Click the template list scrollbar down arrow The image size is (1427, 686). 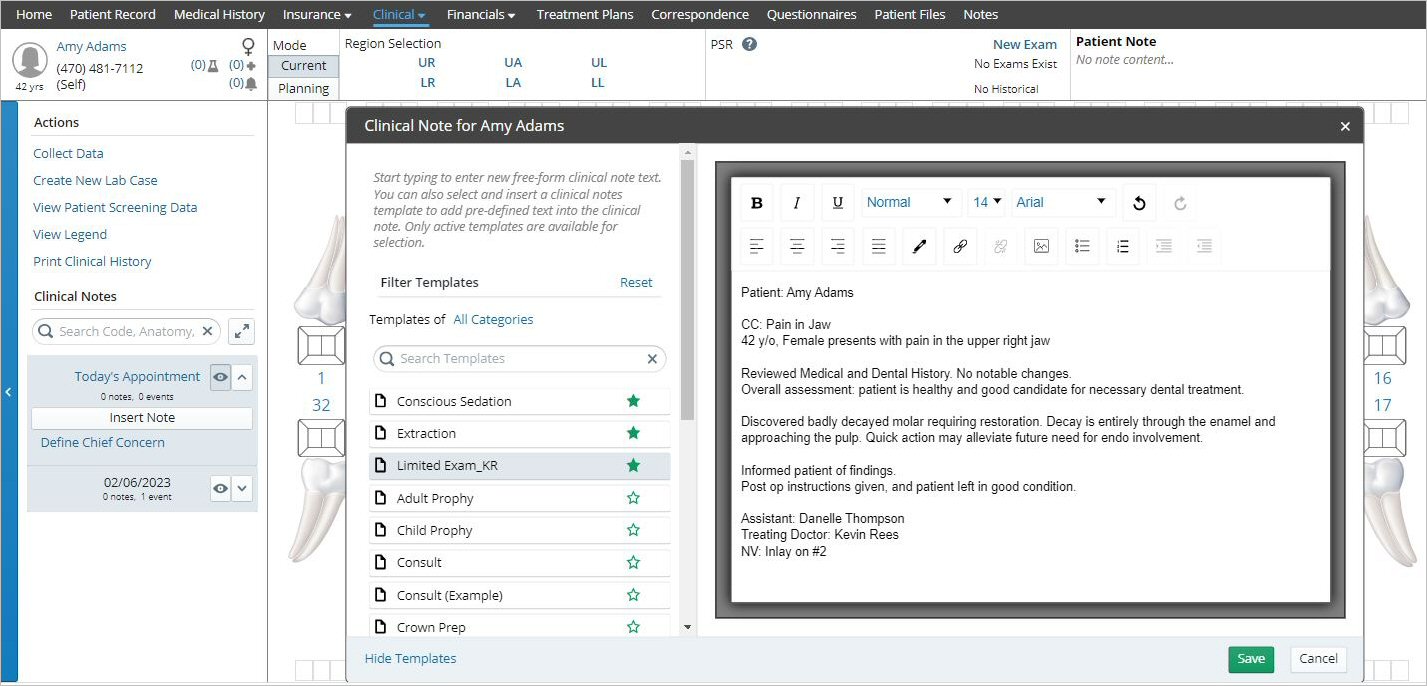(x=686, y=627)
